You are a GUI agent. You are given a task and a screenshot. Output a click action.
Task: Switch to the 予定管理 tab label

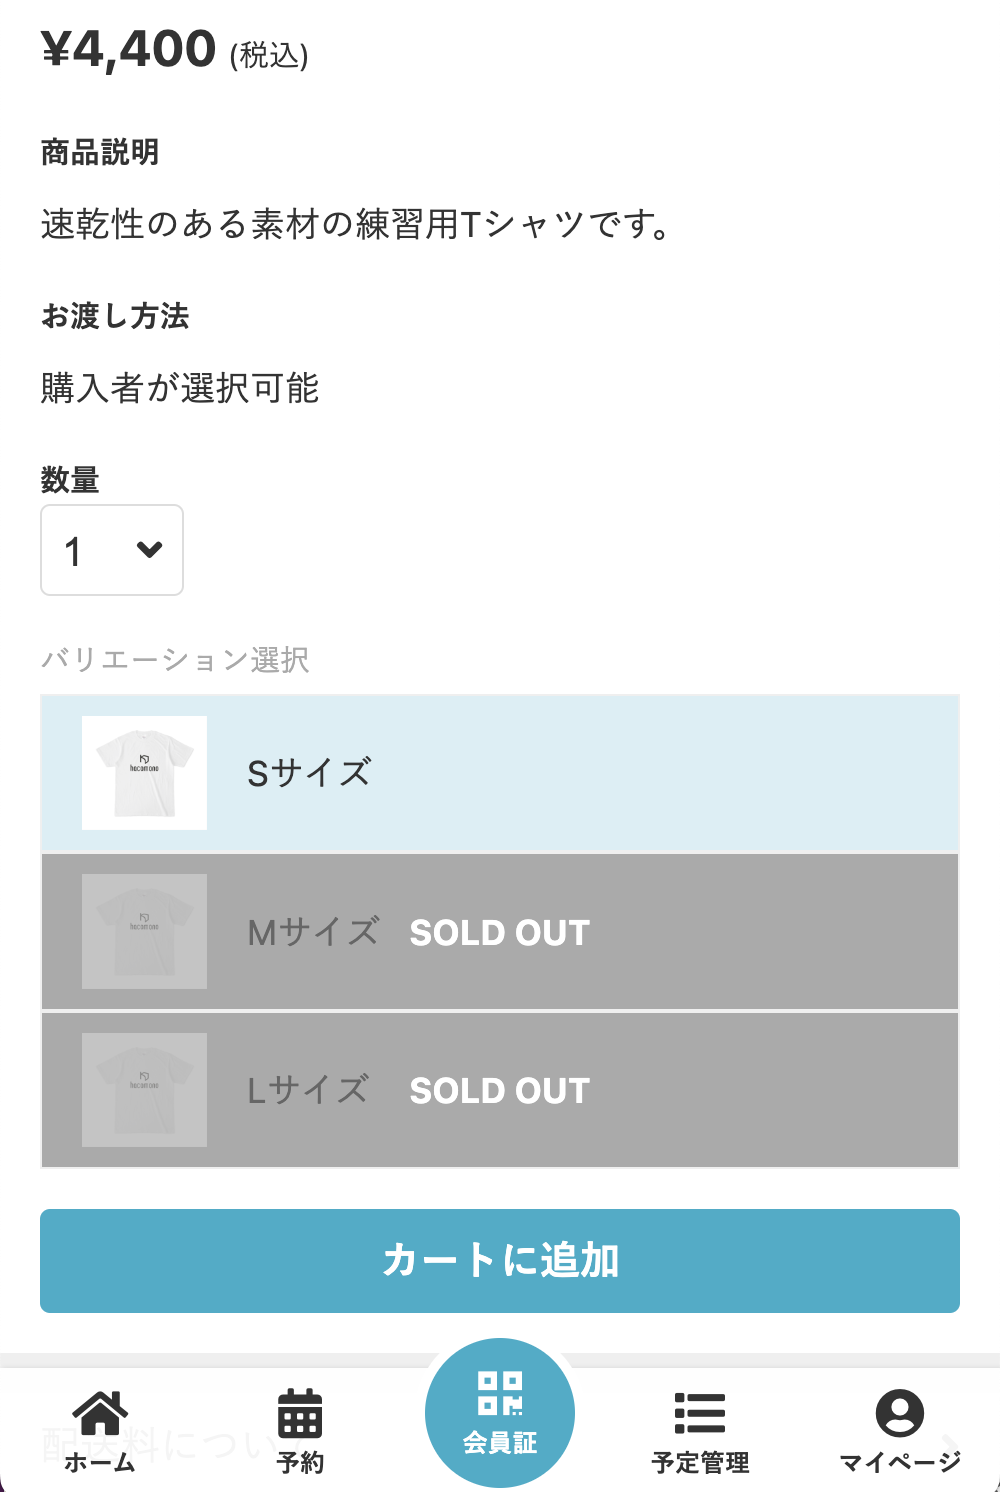click(x=700, y=1463)
